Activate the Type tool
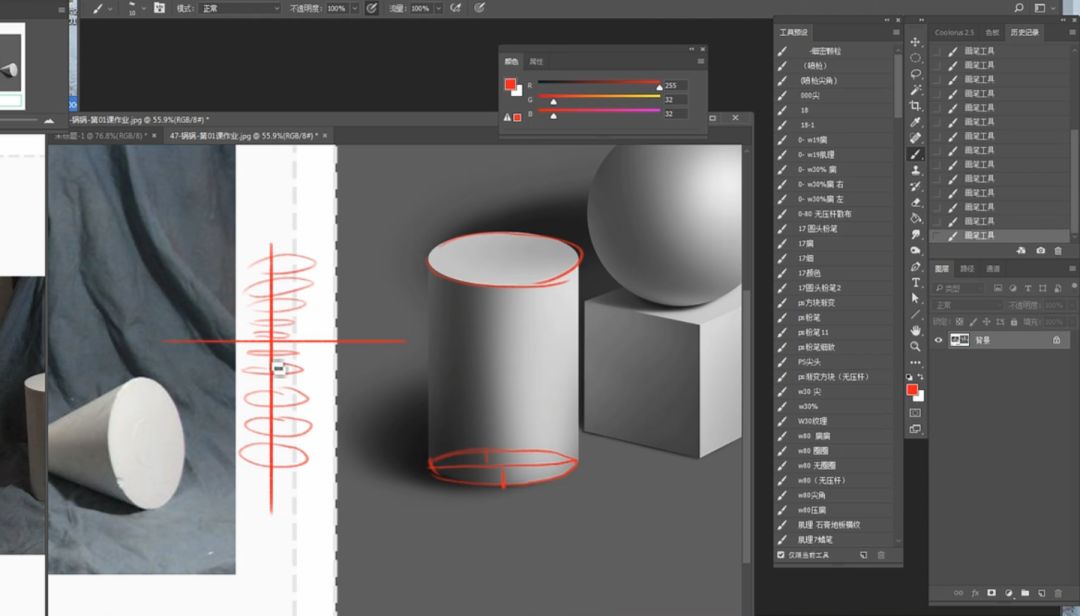 tap(915, 282)
